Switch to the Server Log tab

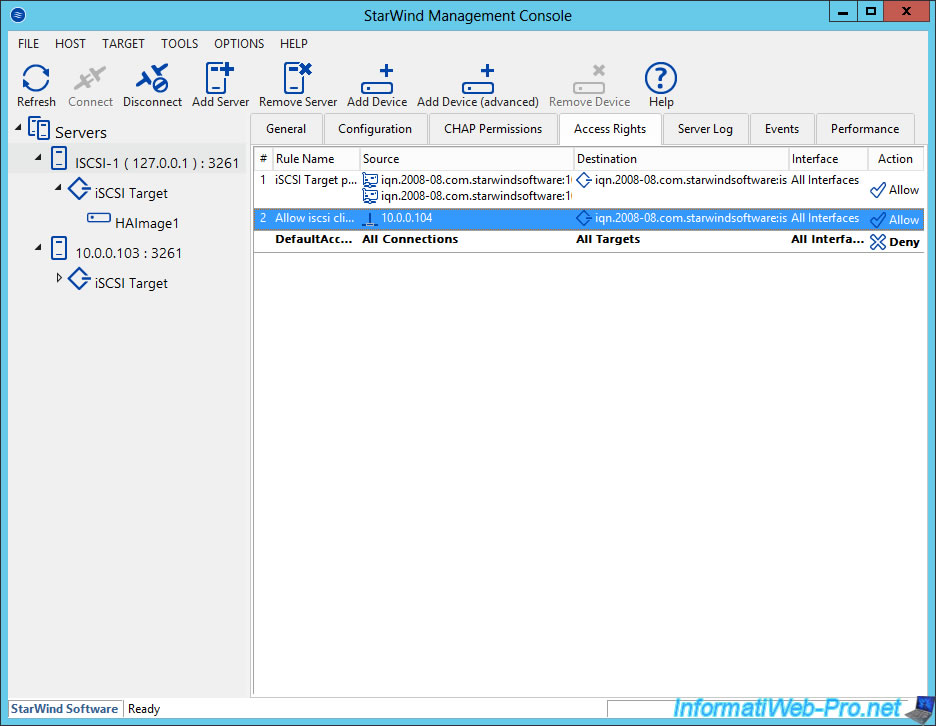(x=704, y=129)
